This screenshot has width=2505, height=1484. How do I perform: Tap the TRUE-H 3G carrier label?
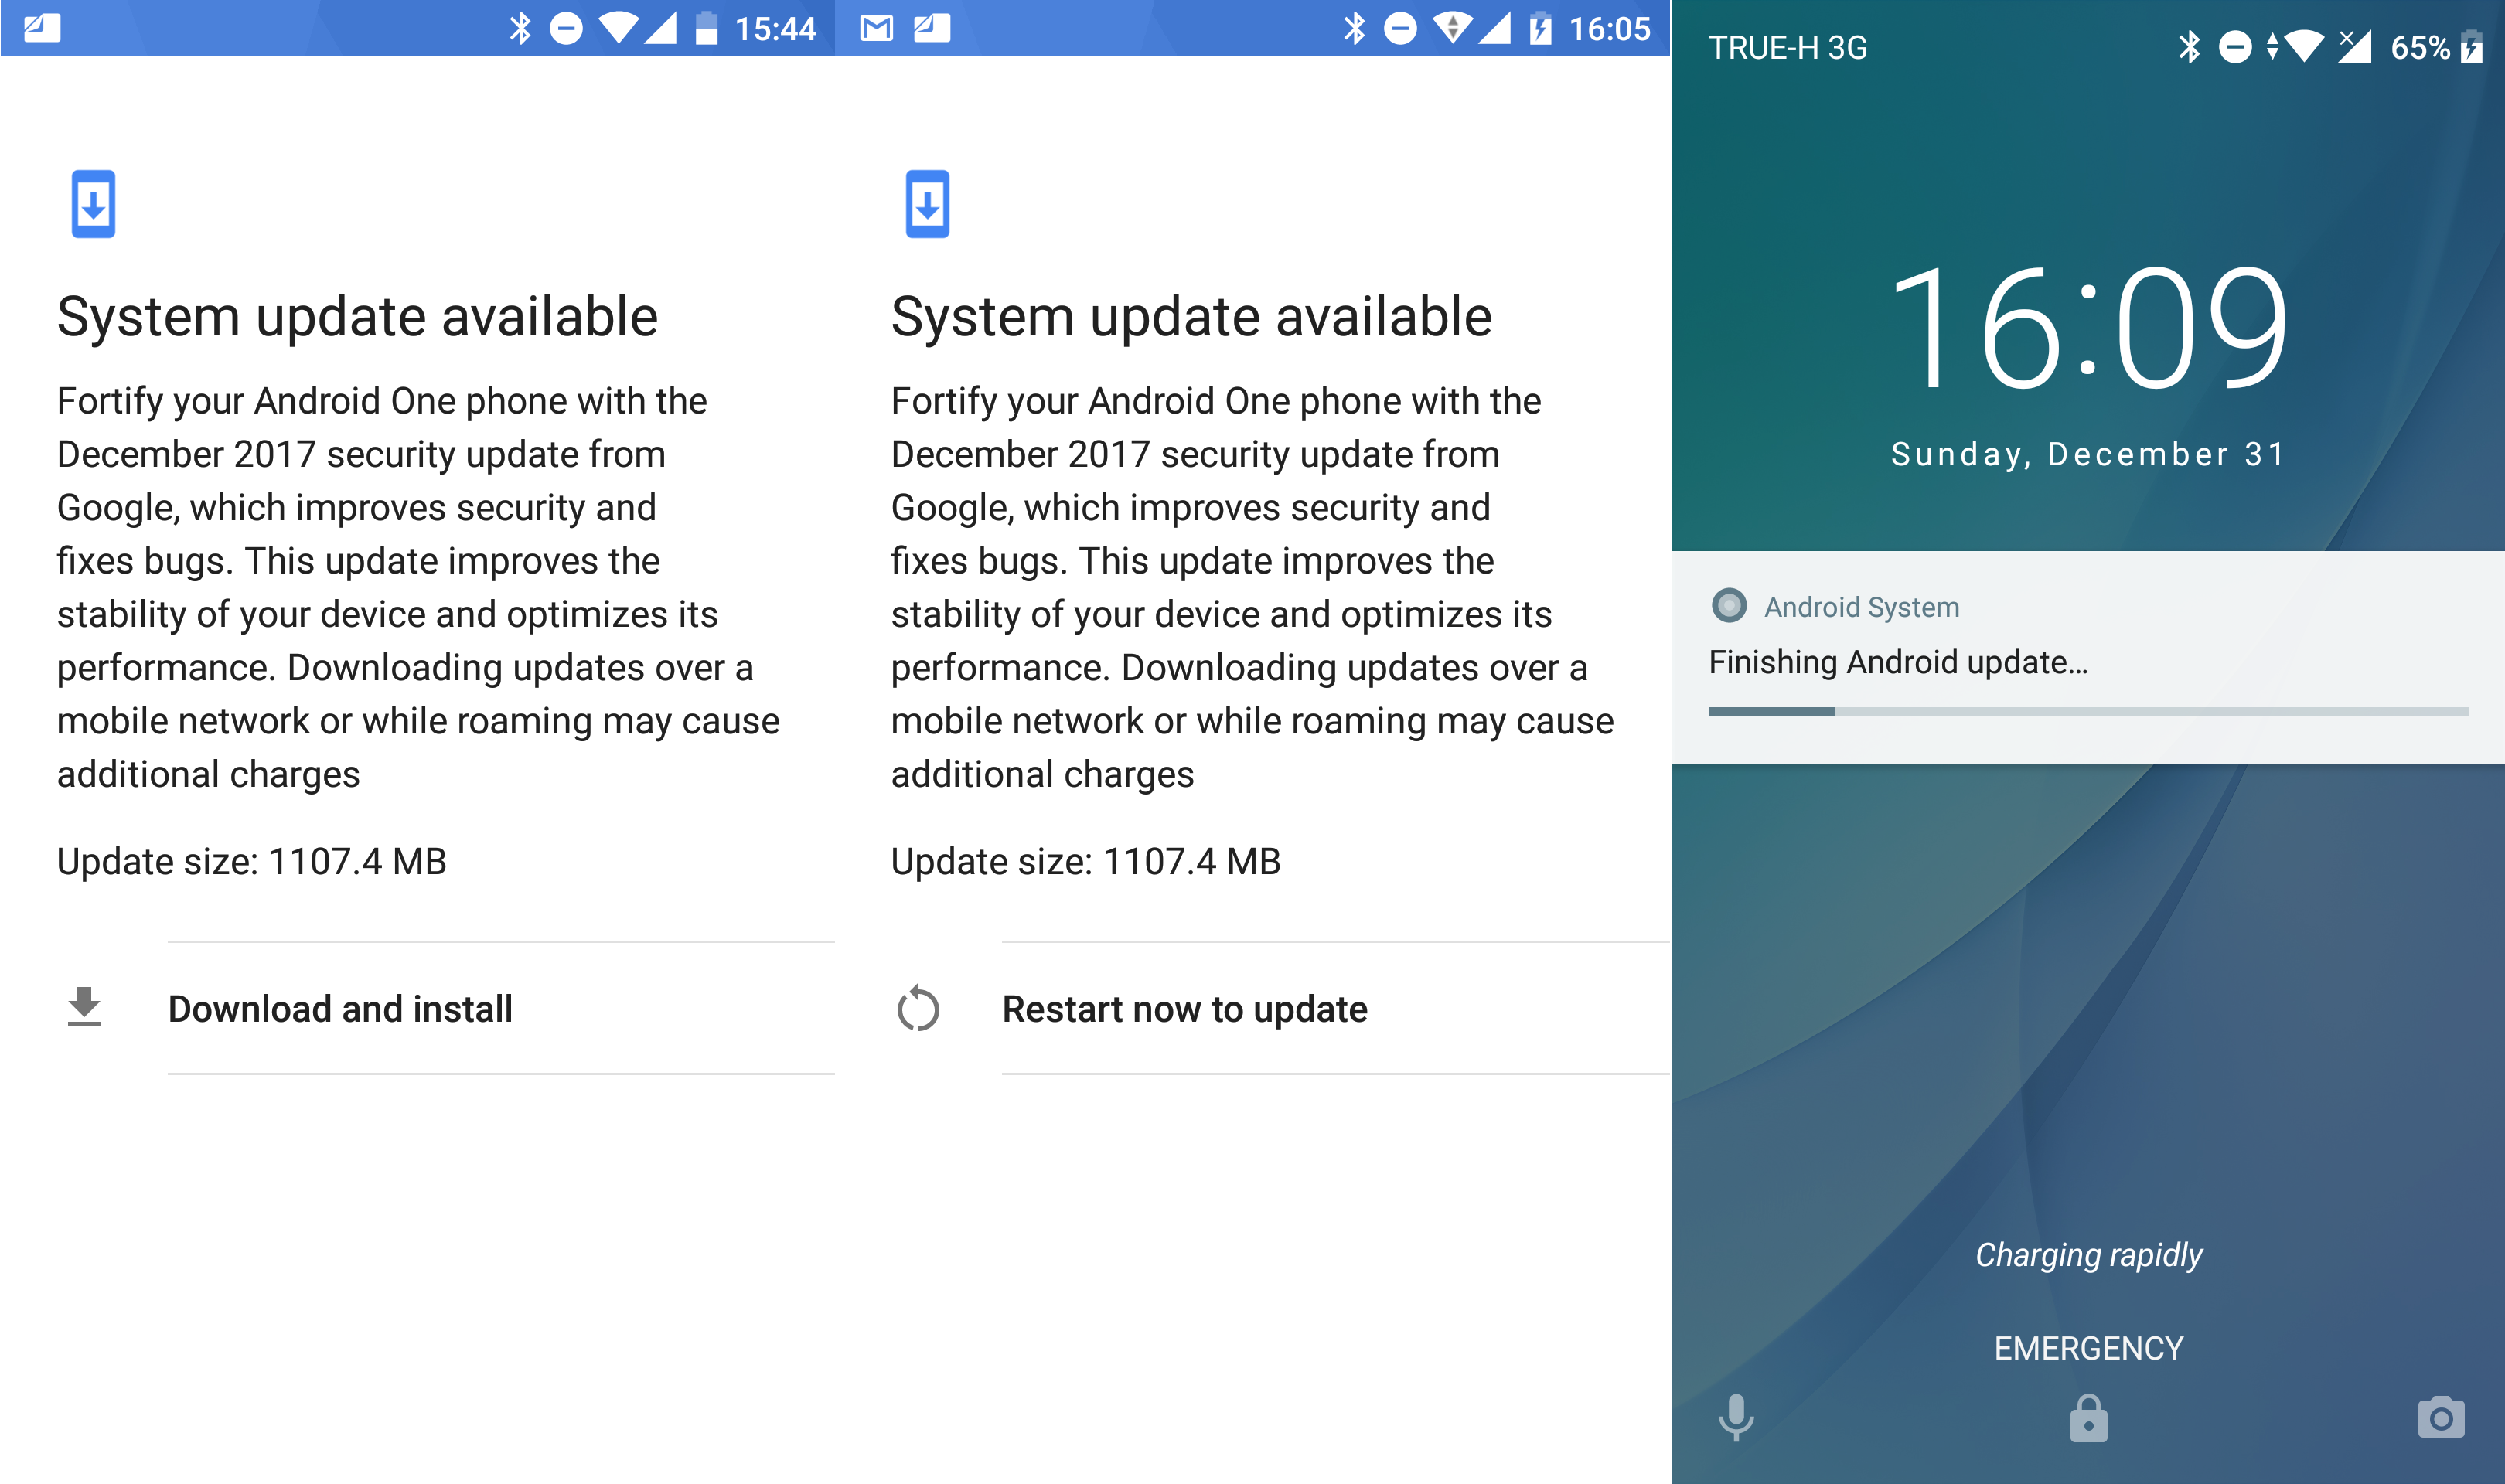(x=1787, y=47)
